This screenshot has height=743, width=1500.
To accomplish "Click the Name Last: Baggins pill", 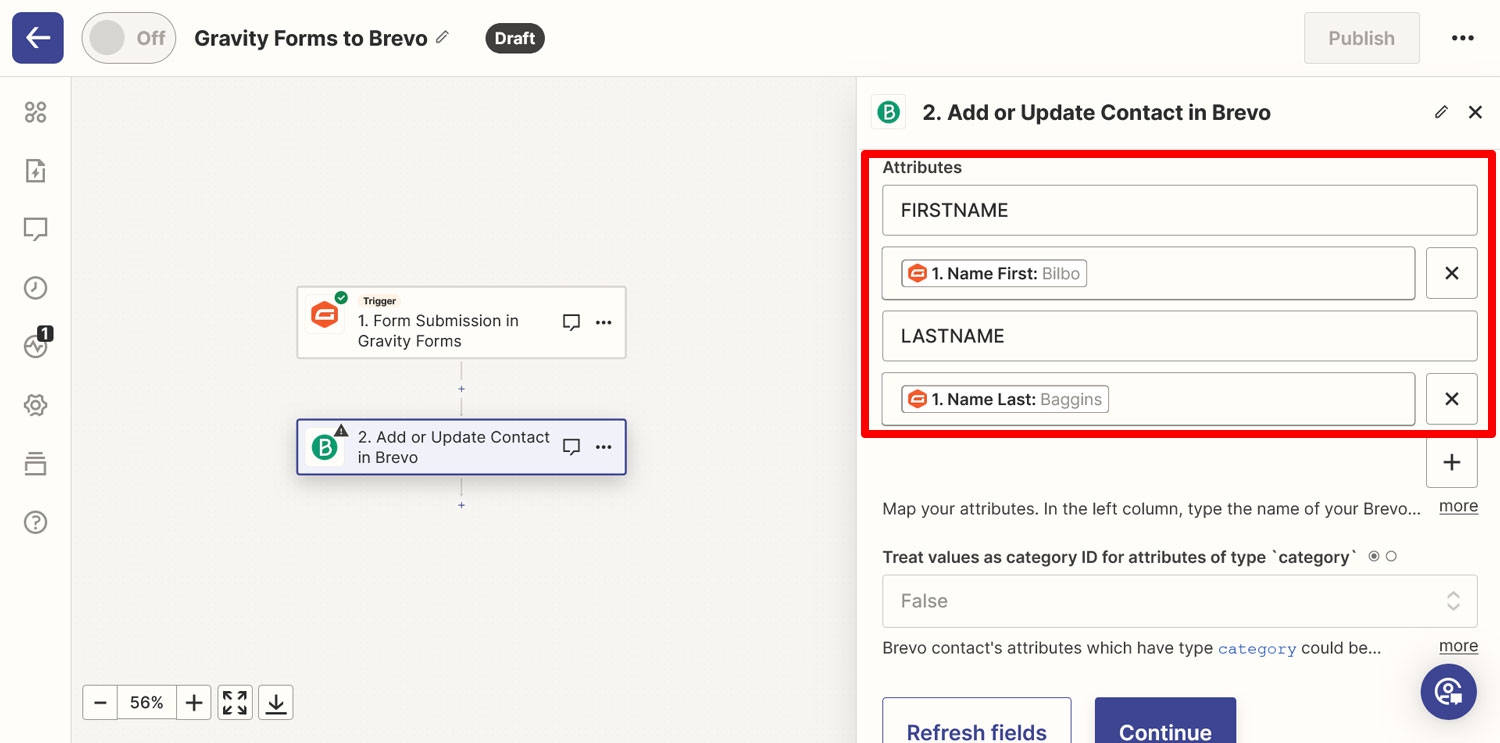I will [1005, 399].
